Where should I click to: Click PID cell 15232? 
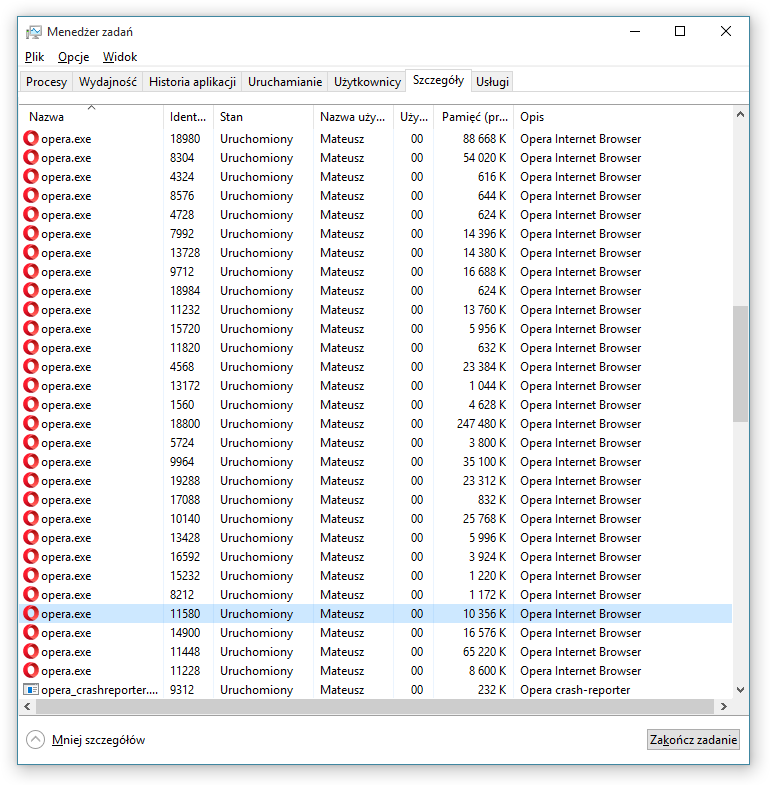[185, 575]
